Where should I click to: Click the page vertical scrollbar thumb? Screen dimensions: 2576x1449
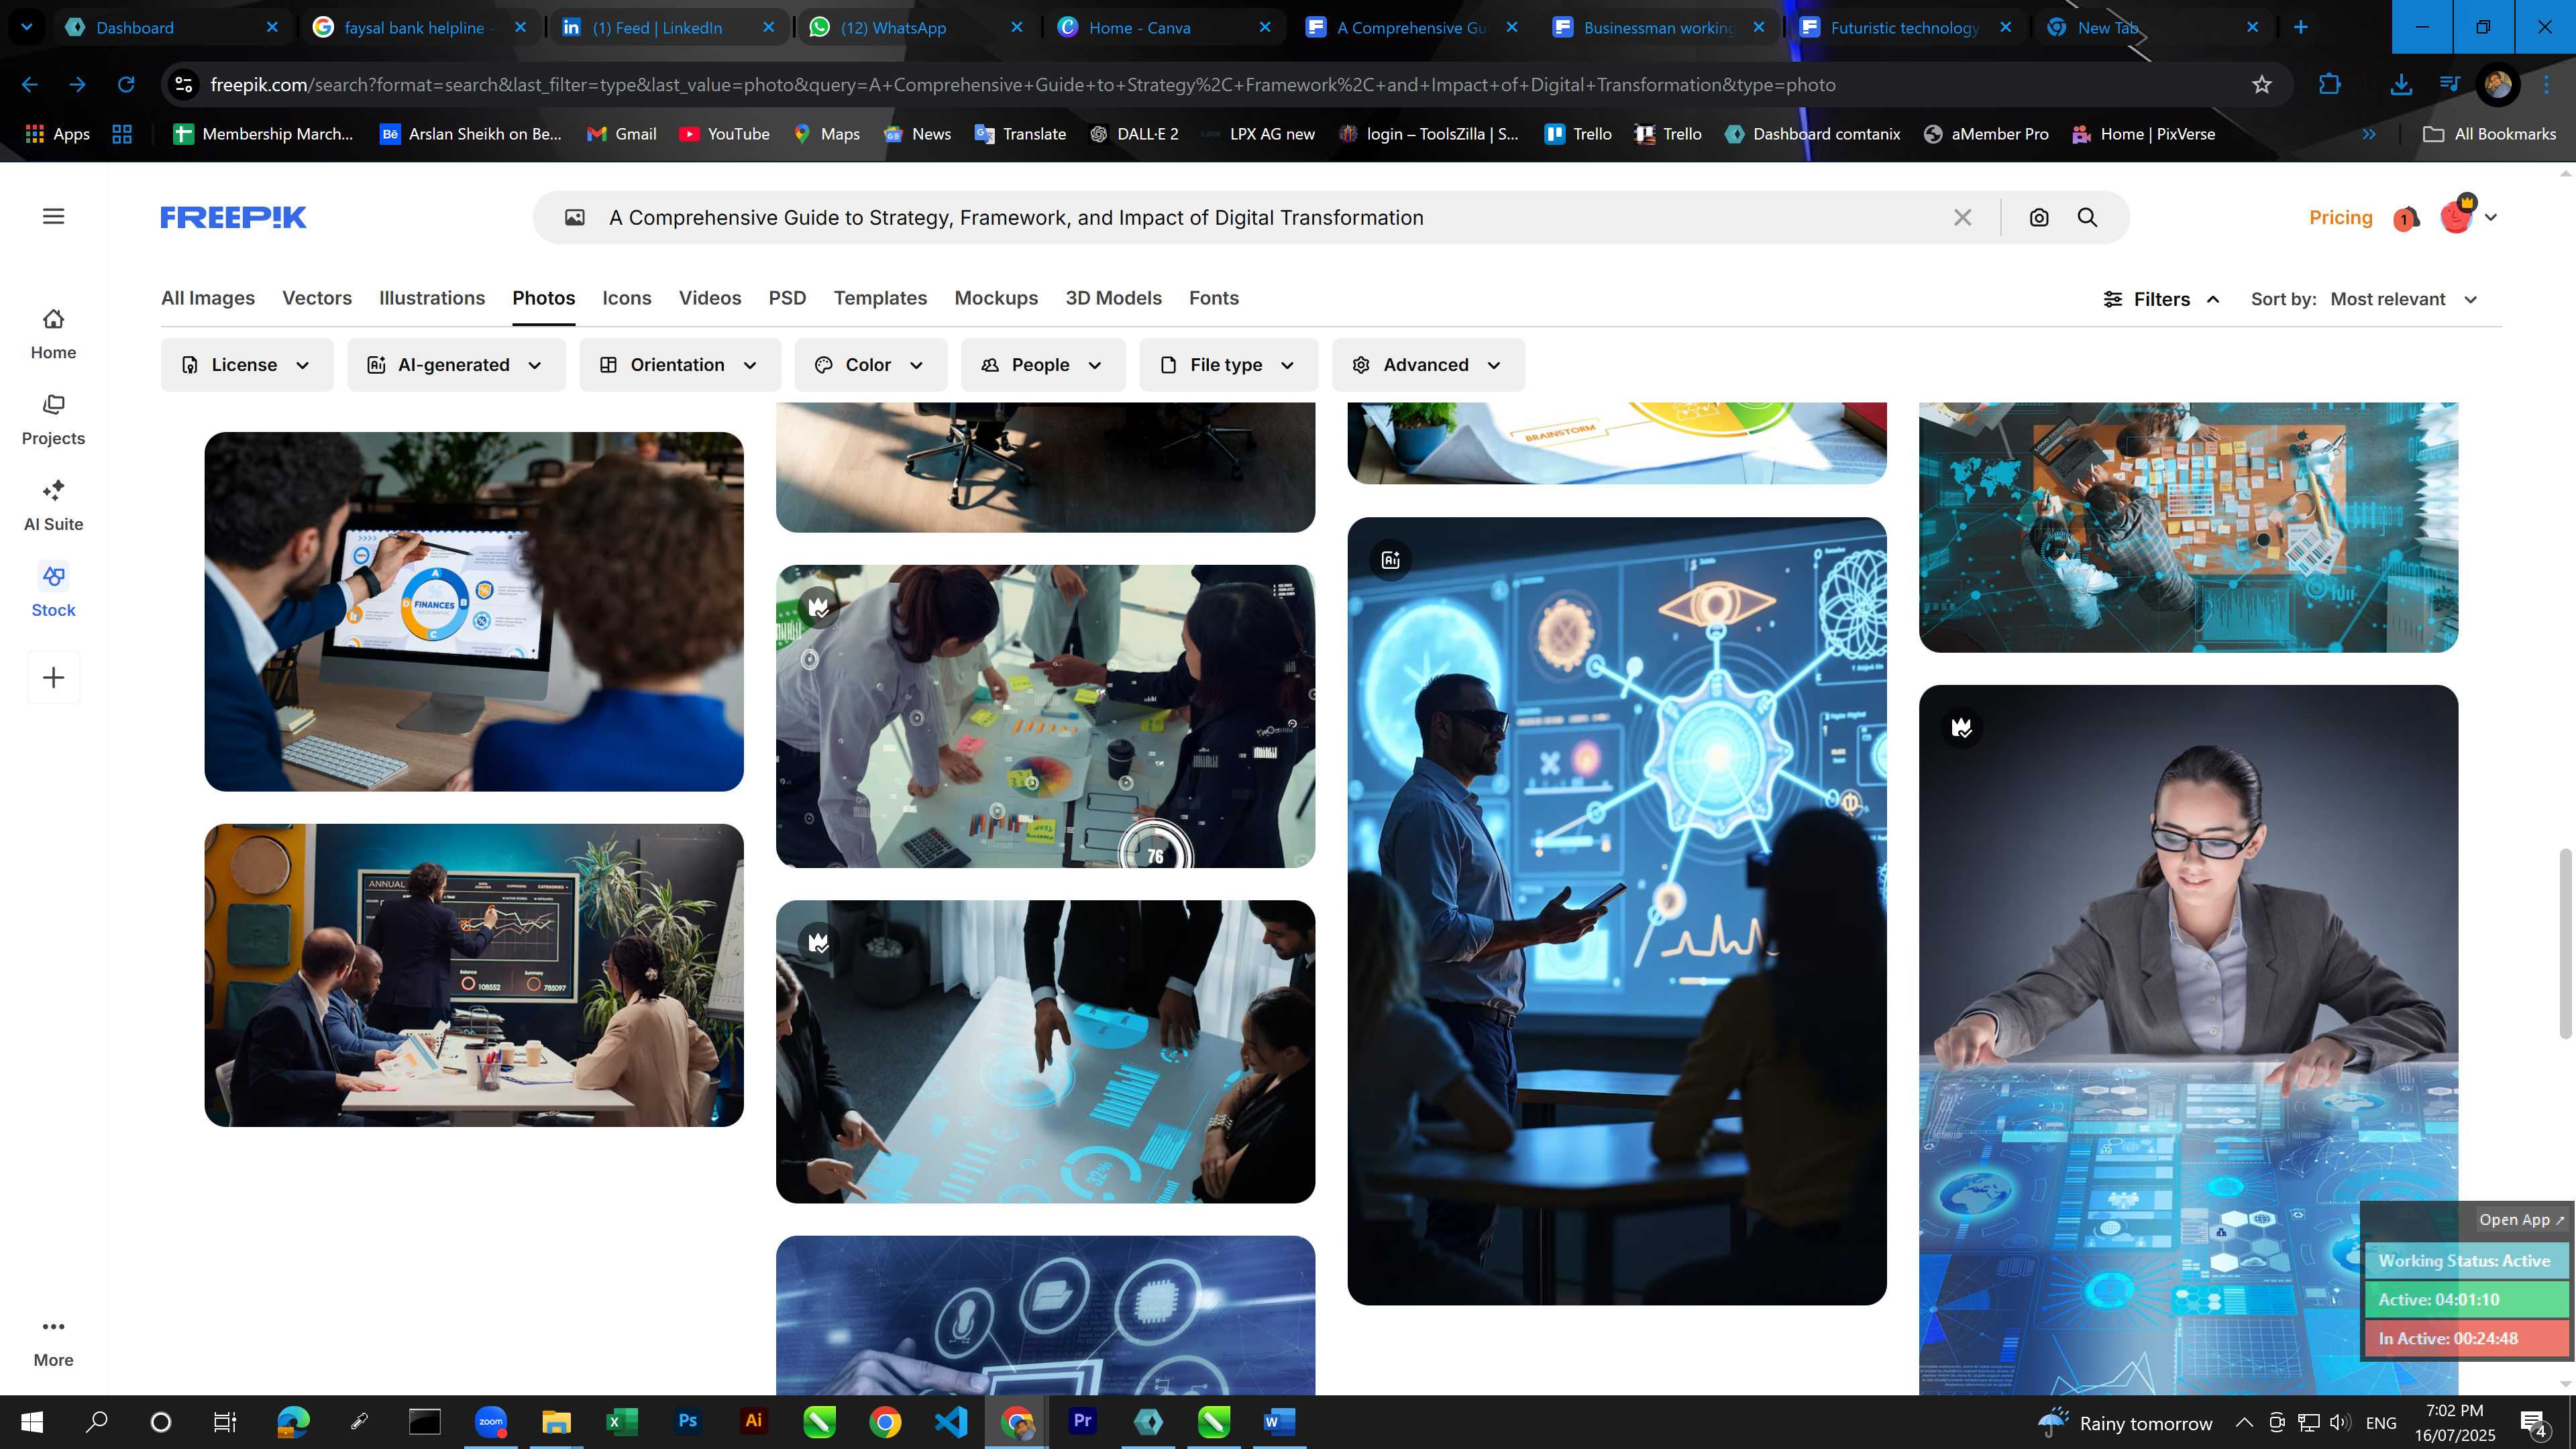[2565, 943]
